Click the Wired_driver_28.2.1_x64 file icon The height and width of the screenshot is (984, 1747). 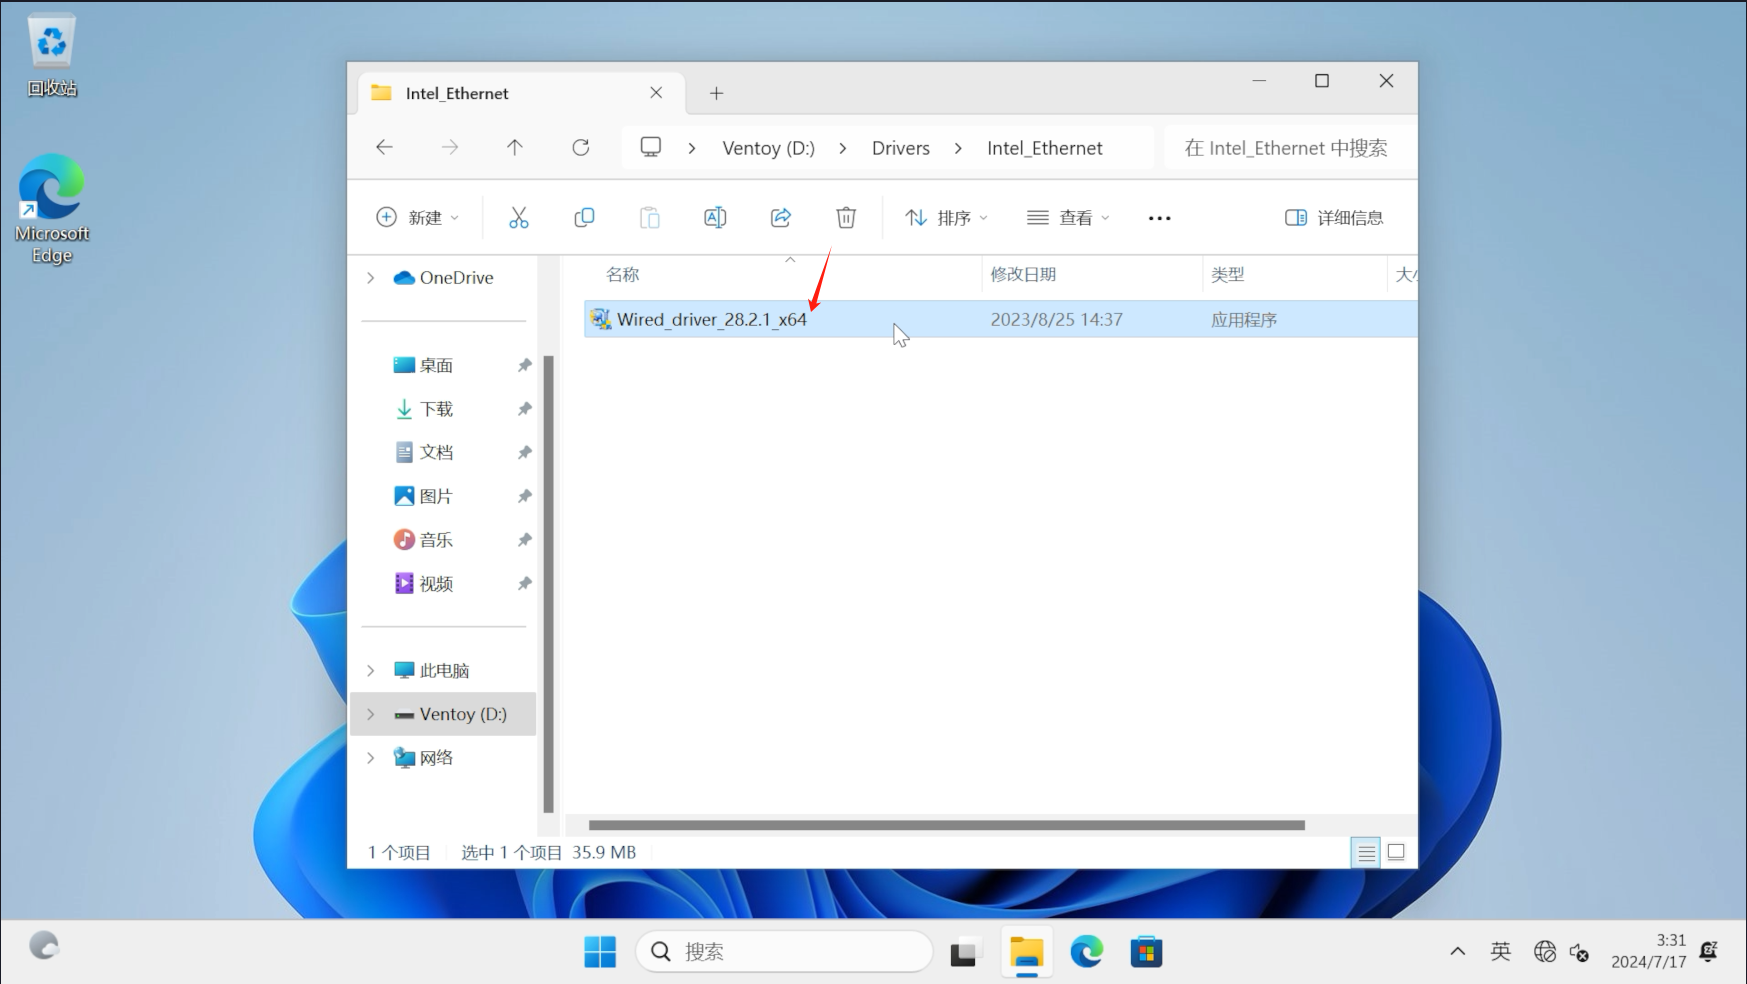pos(601,319)
